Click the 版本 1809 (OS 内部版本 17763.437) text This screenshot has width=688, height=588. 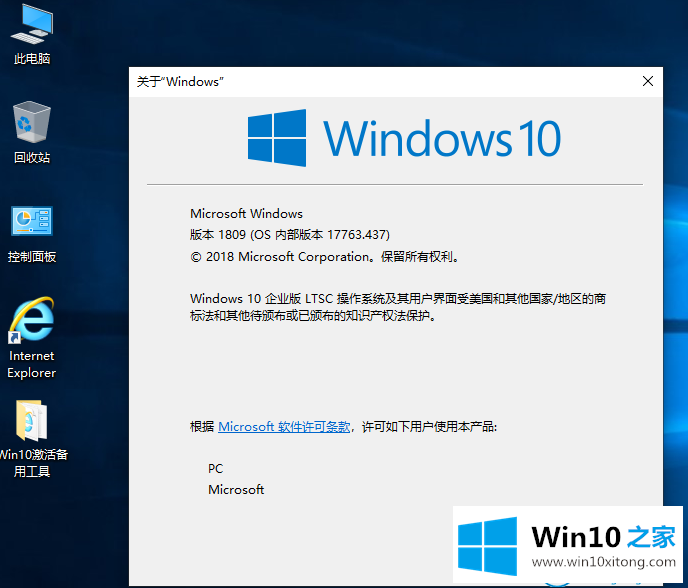(x=290, y=235)
